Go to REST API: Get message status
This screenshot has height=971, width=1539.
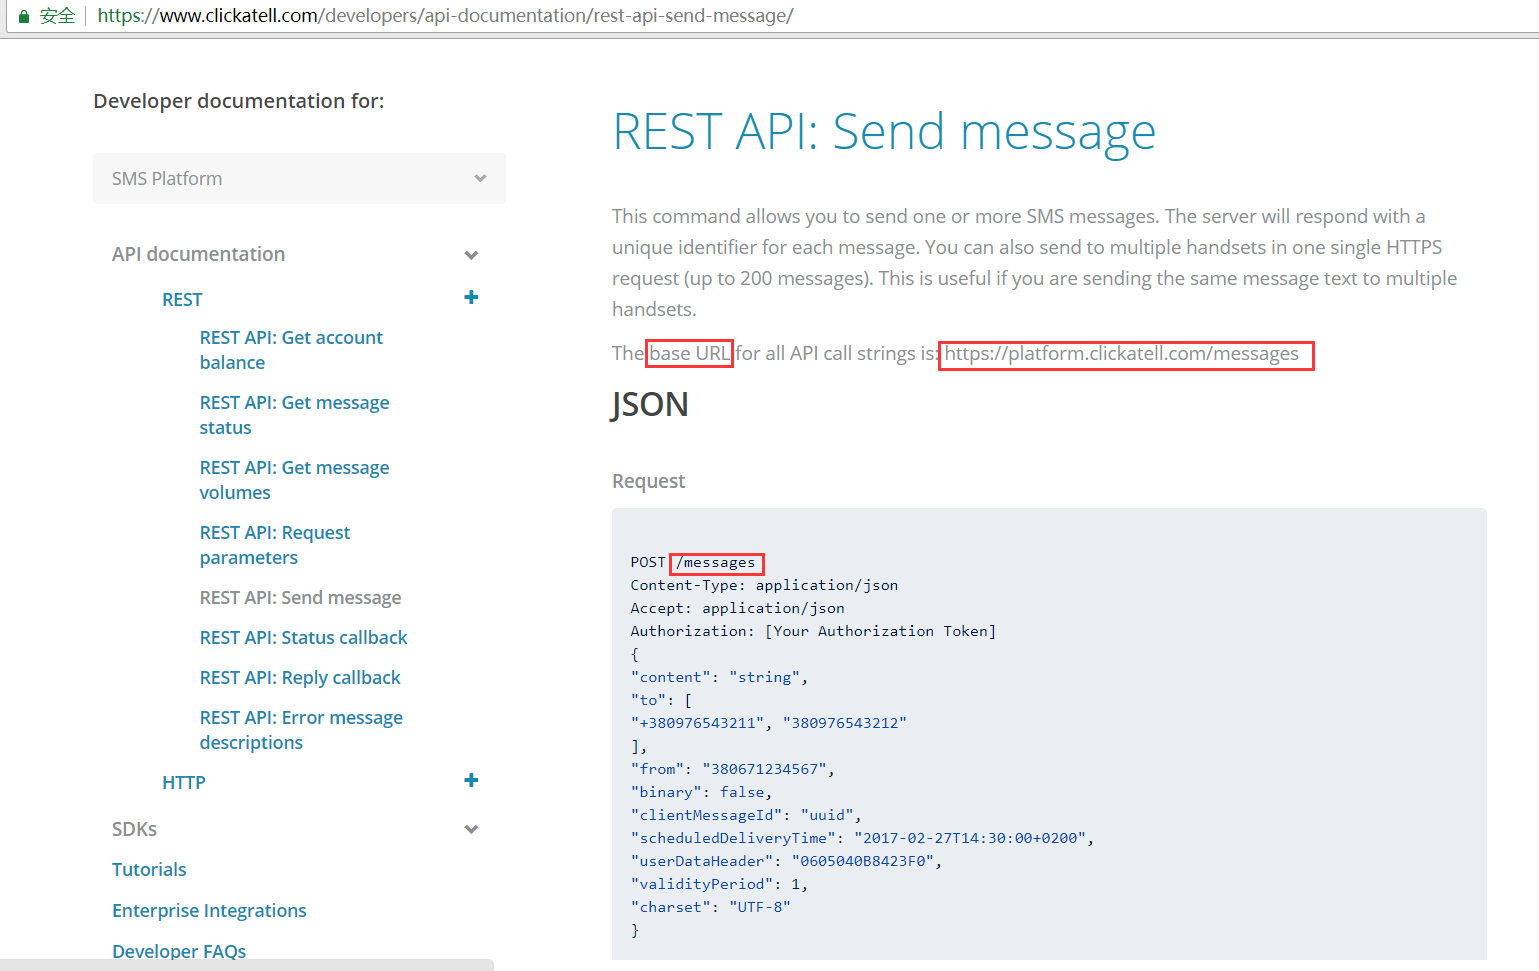click(294, 415)
